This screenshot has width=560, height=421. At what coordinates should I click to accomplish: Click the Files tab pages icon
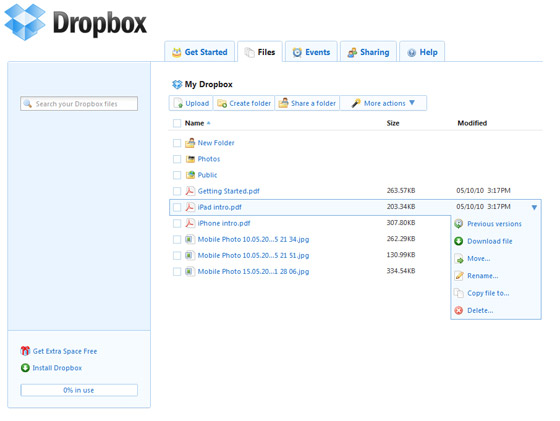point(249,52)
